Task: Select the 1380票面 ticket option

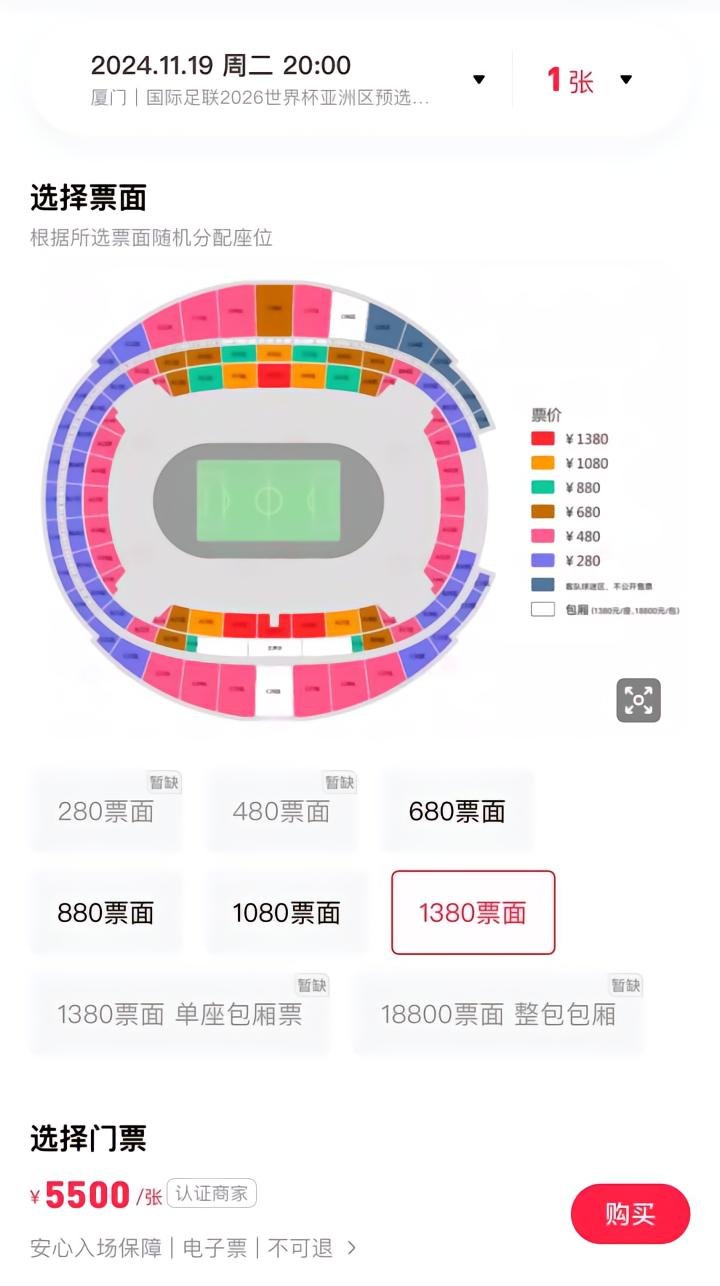Action: tap(472, 912)
